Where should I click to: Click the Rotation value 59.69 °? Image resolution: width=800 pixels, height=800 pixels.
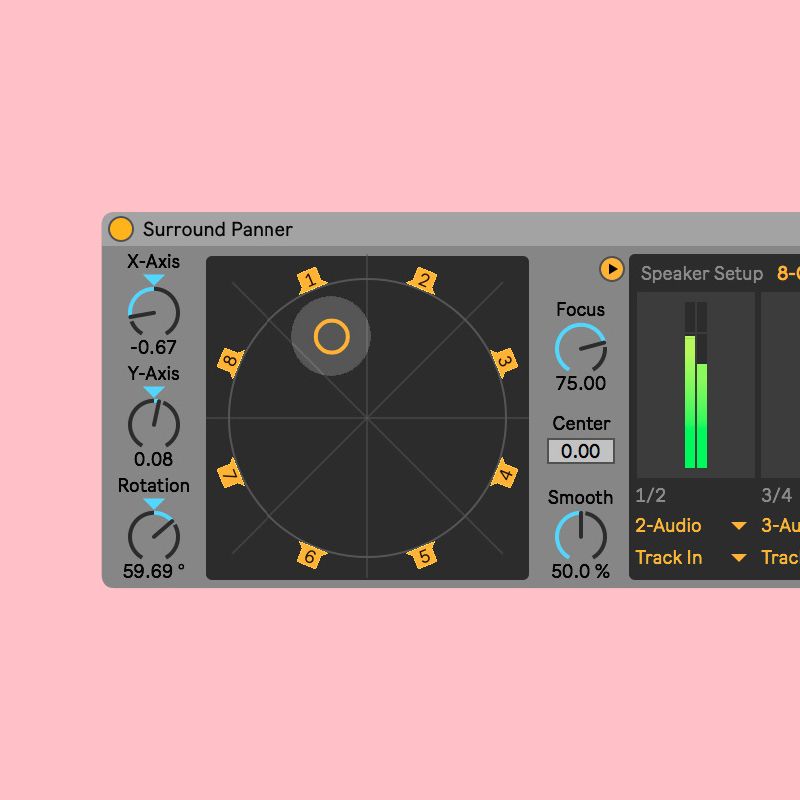[x=154, y=571]
